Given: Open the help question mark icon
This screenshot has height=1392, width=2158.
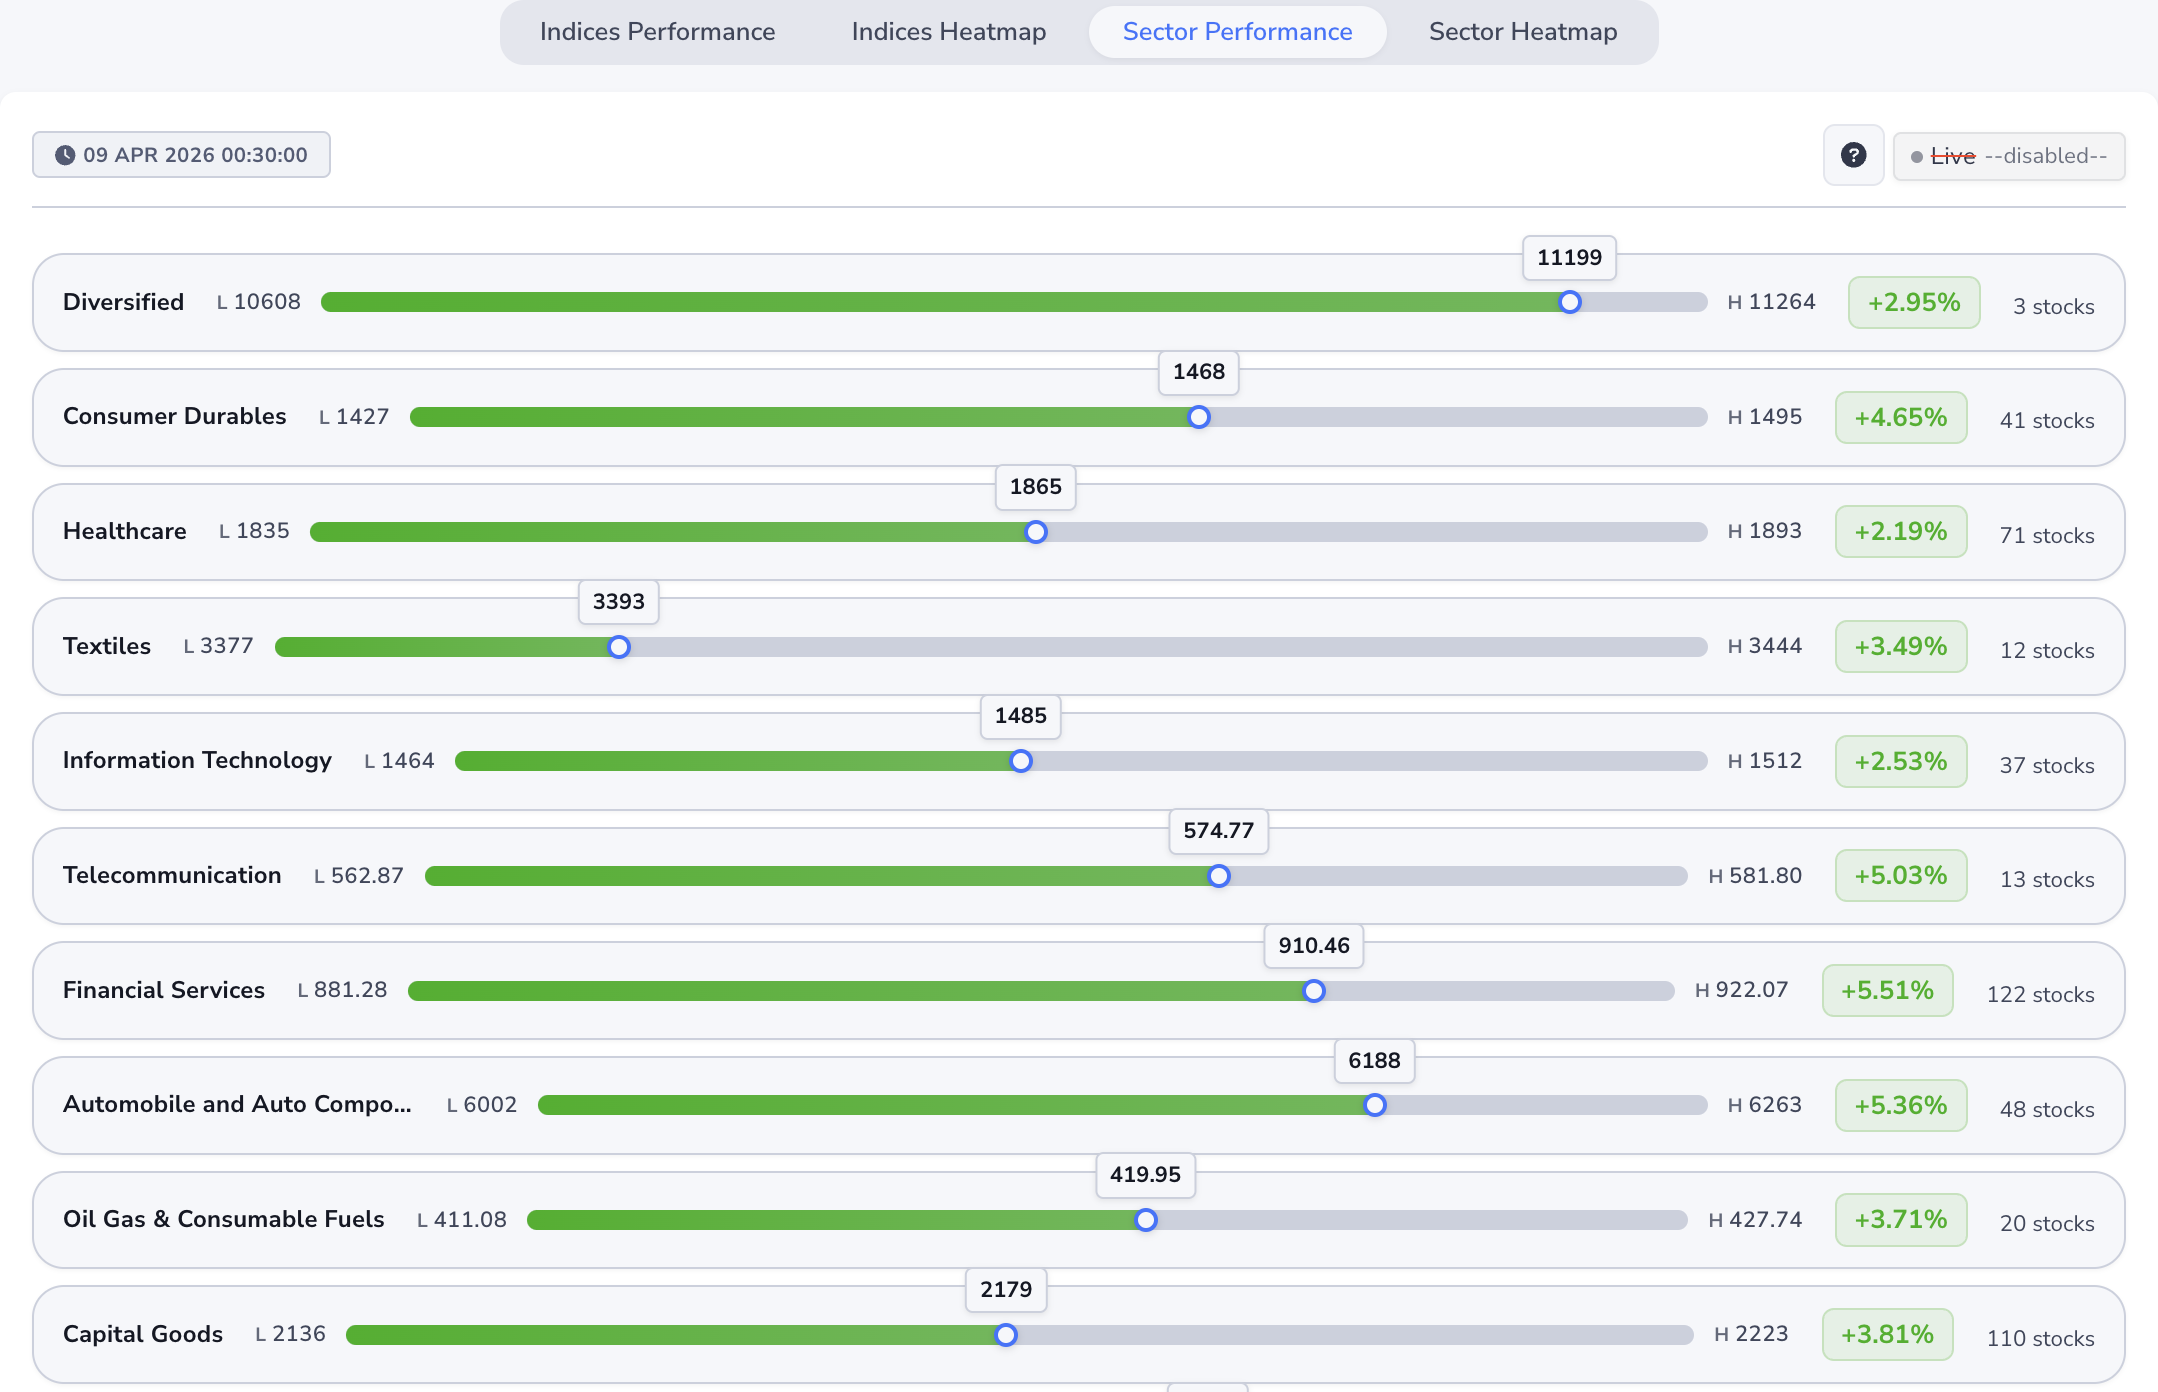Looking at the screenshot, I should pyautogui.click(x=1853, y=155).
